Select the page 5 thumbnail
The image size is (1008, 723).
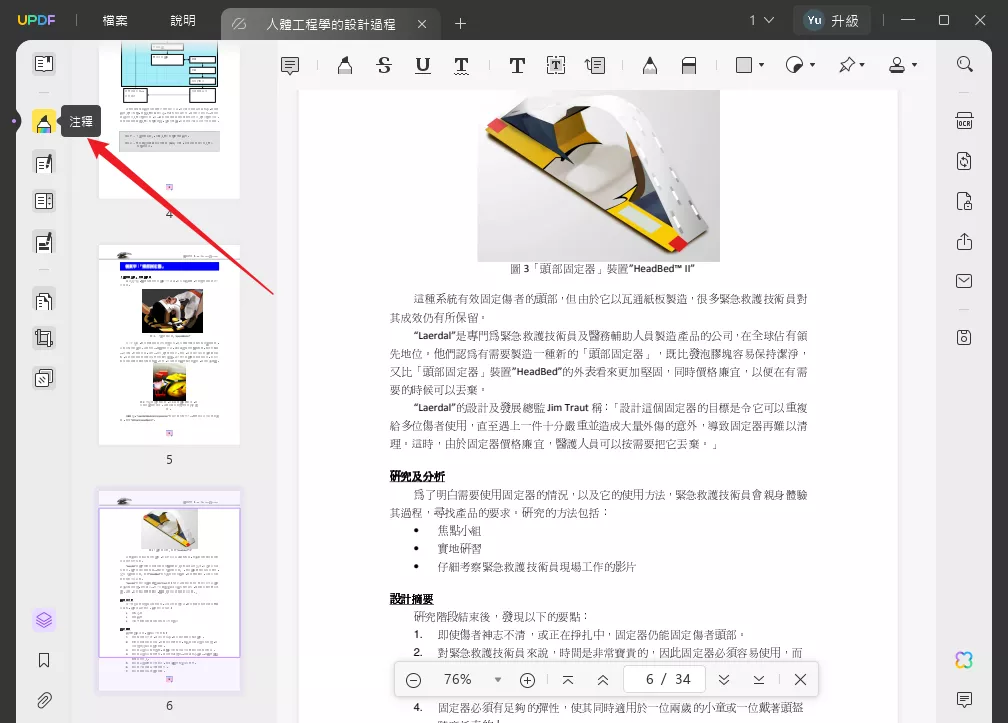click(x=169, y=344)
